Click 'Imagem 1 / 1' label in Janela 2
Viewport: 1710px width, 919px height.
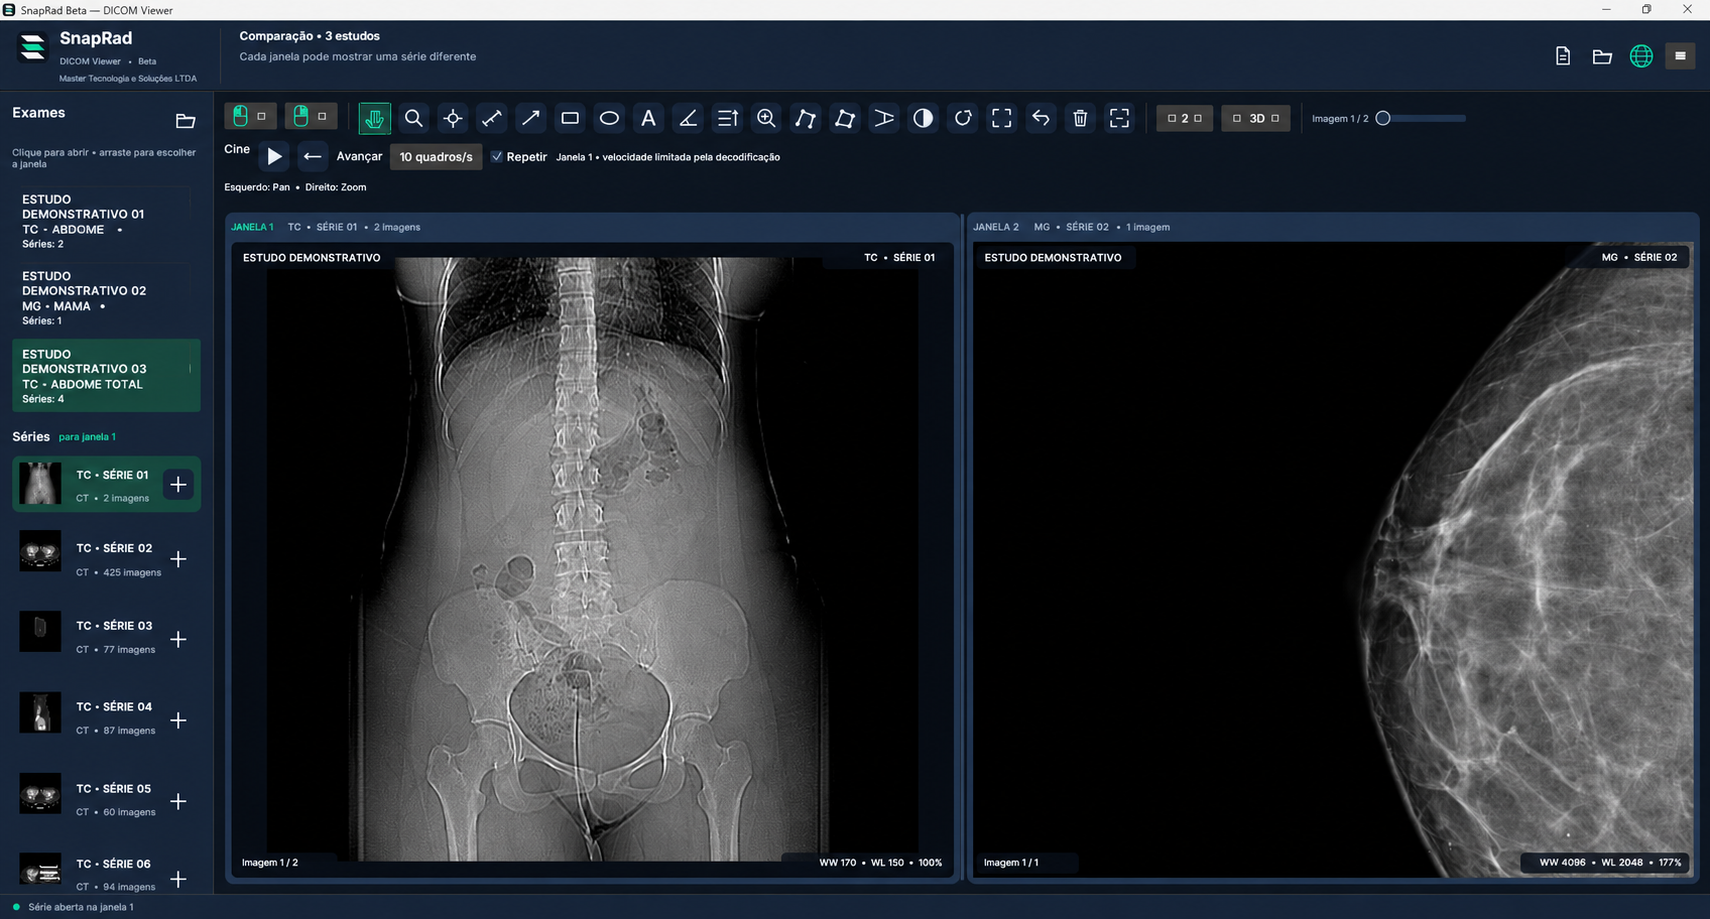[1011, 862]
